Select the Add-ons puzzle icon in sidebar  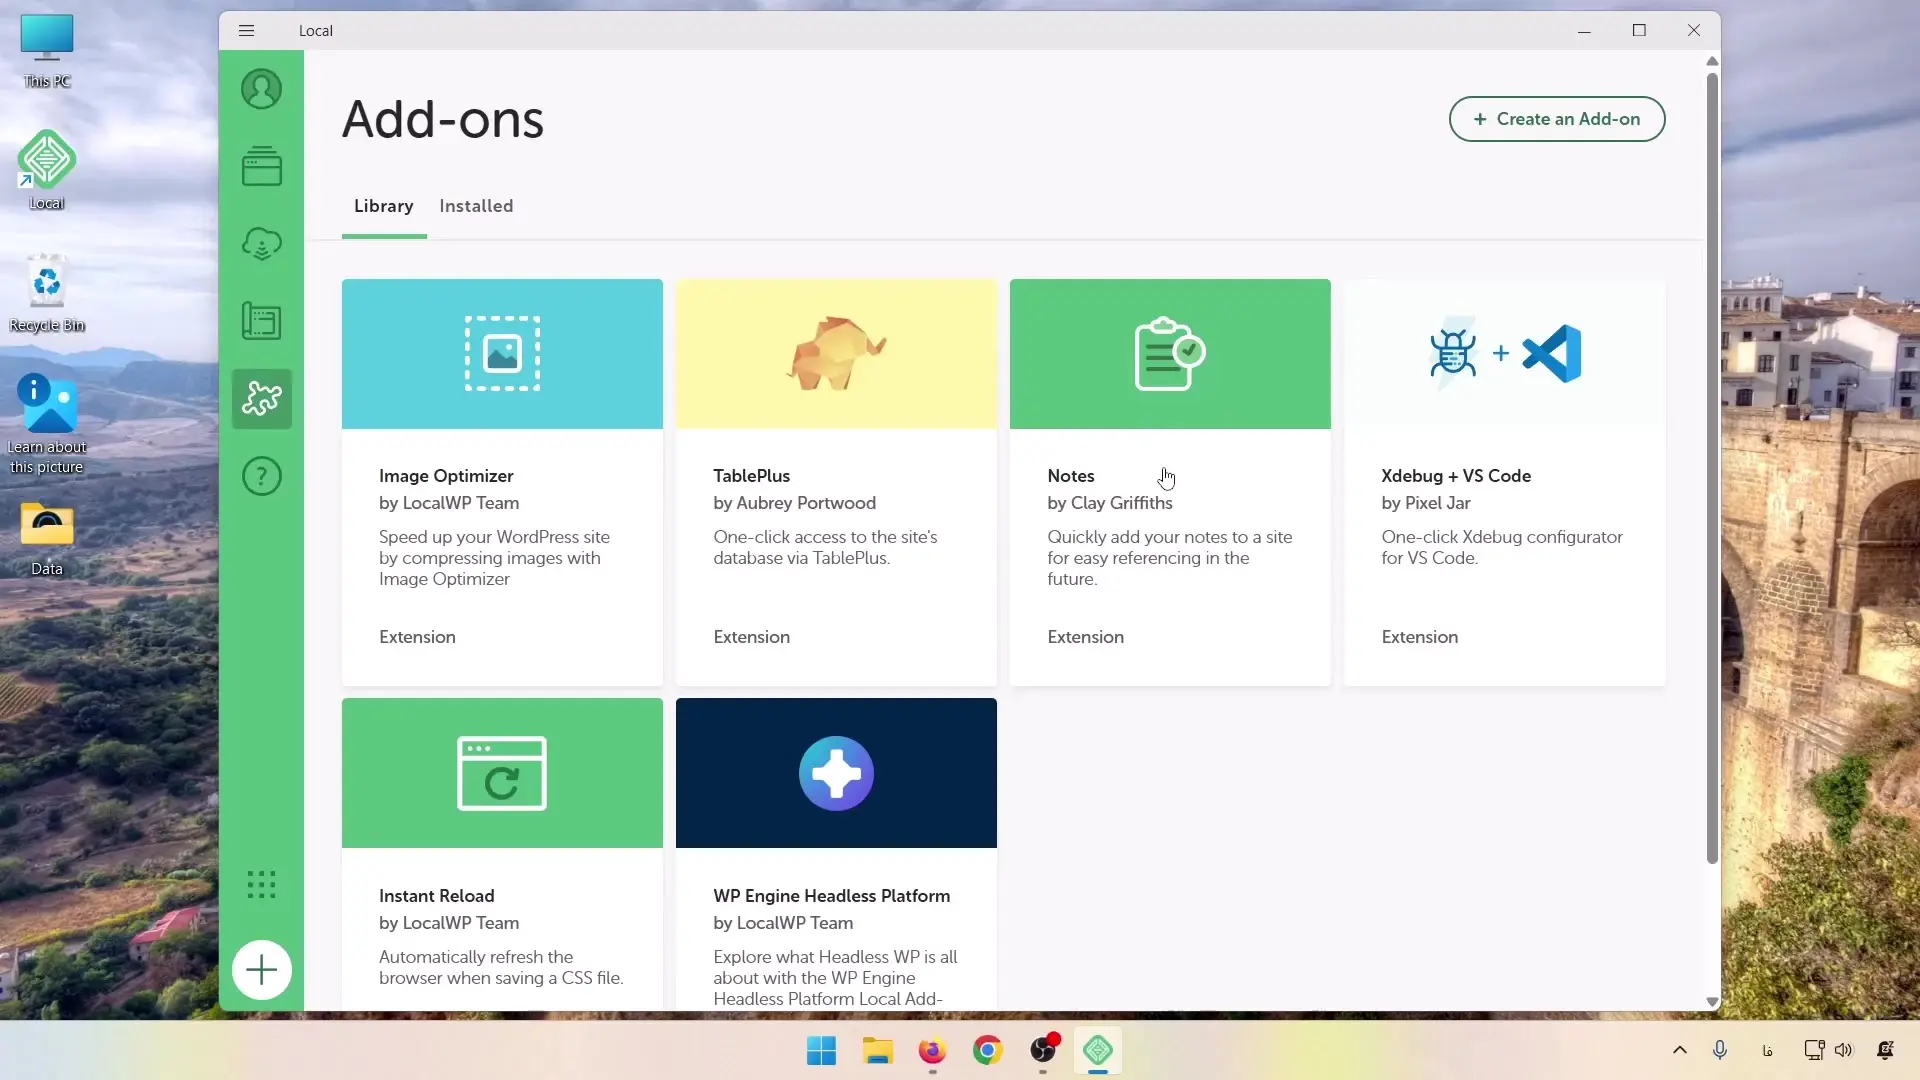coord(261,399)
